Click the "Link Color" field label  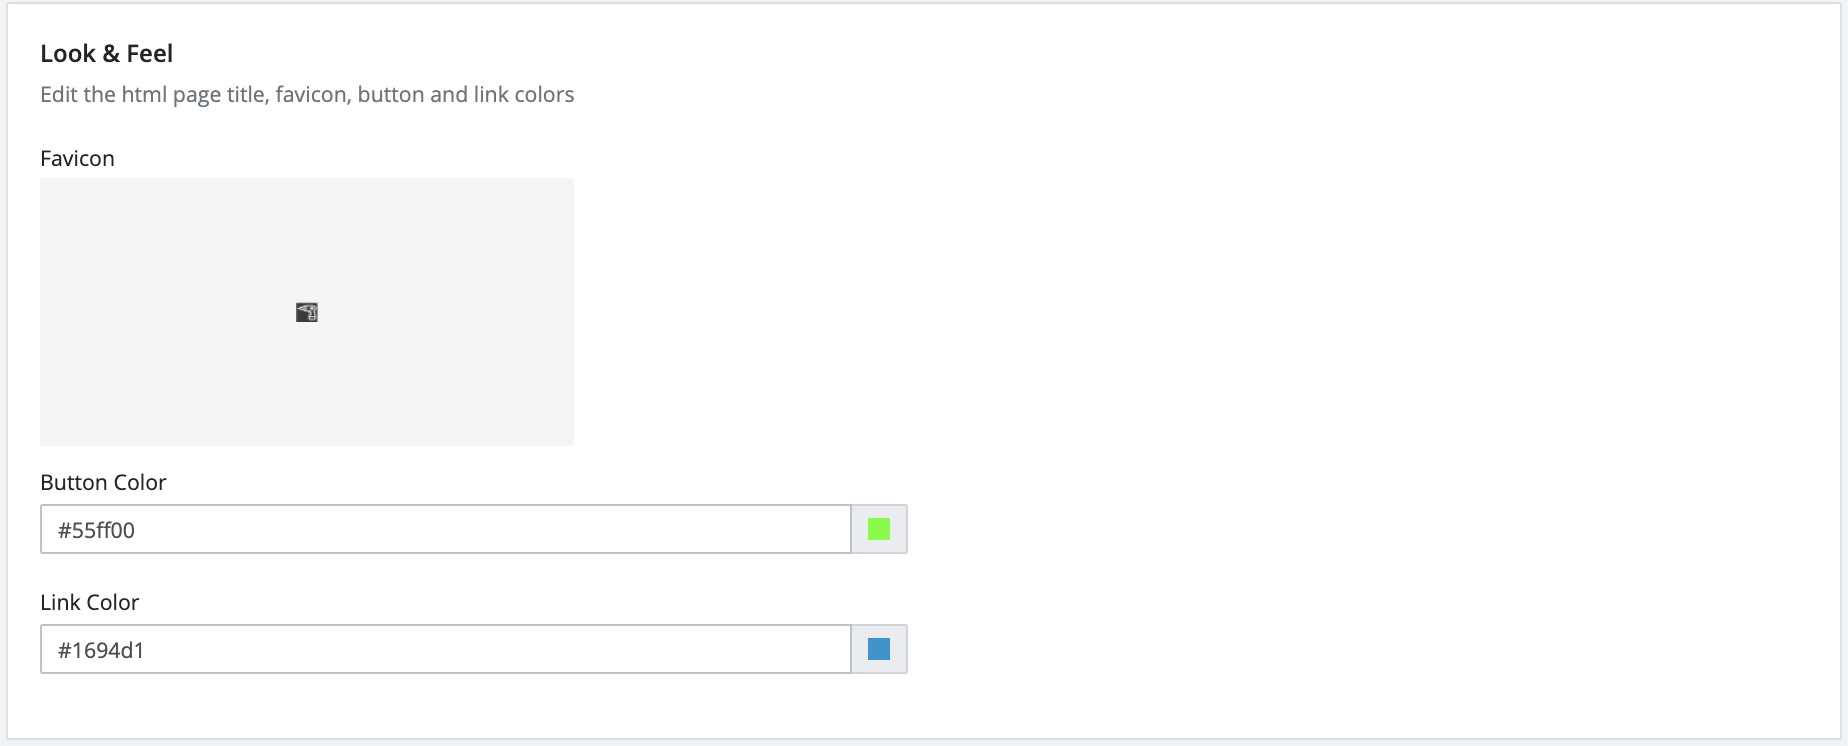pyautogui.click(x=89, y=602)
